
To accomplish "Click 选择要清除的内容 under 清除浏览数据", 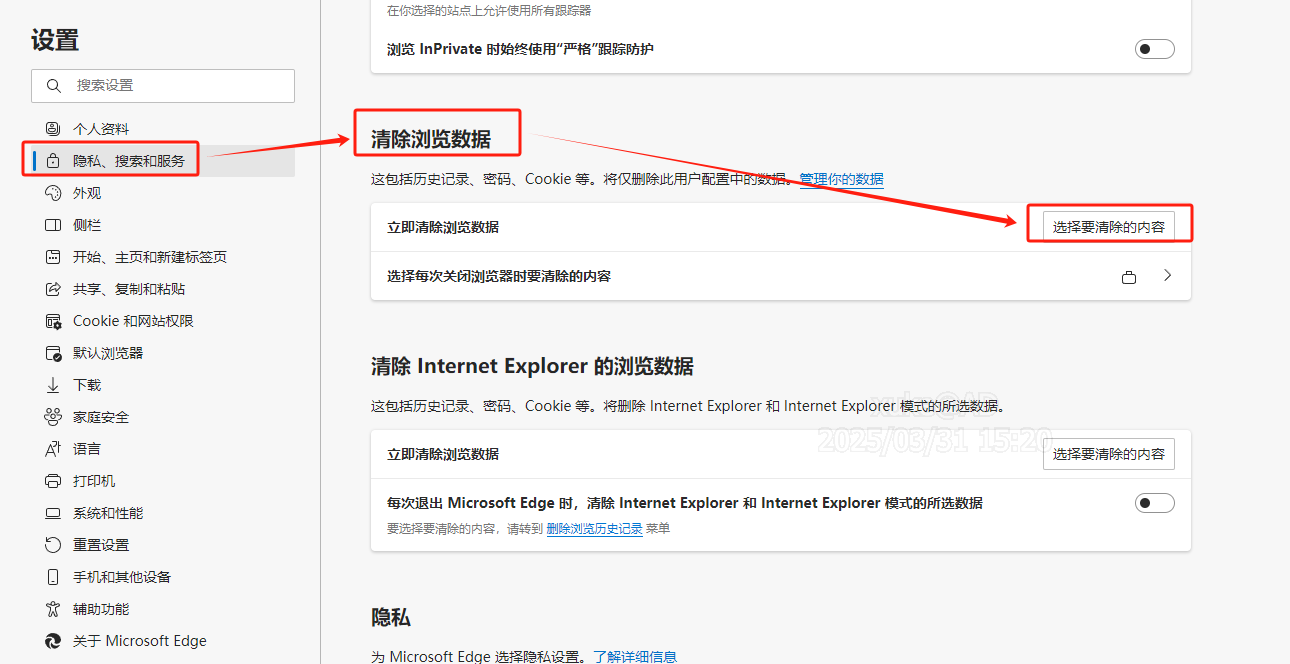I will tap(1108, 227).
